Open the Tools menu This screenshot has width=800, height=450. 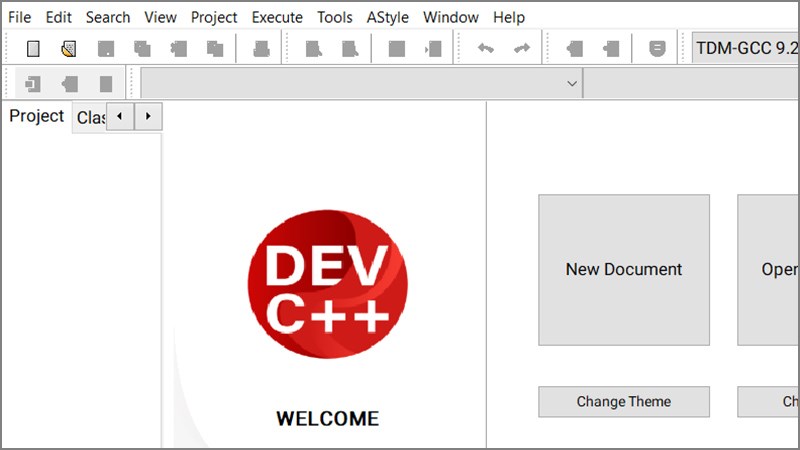click(335, 17)
